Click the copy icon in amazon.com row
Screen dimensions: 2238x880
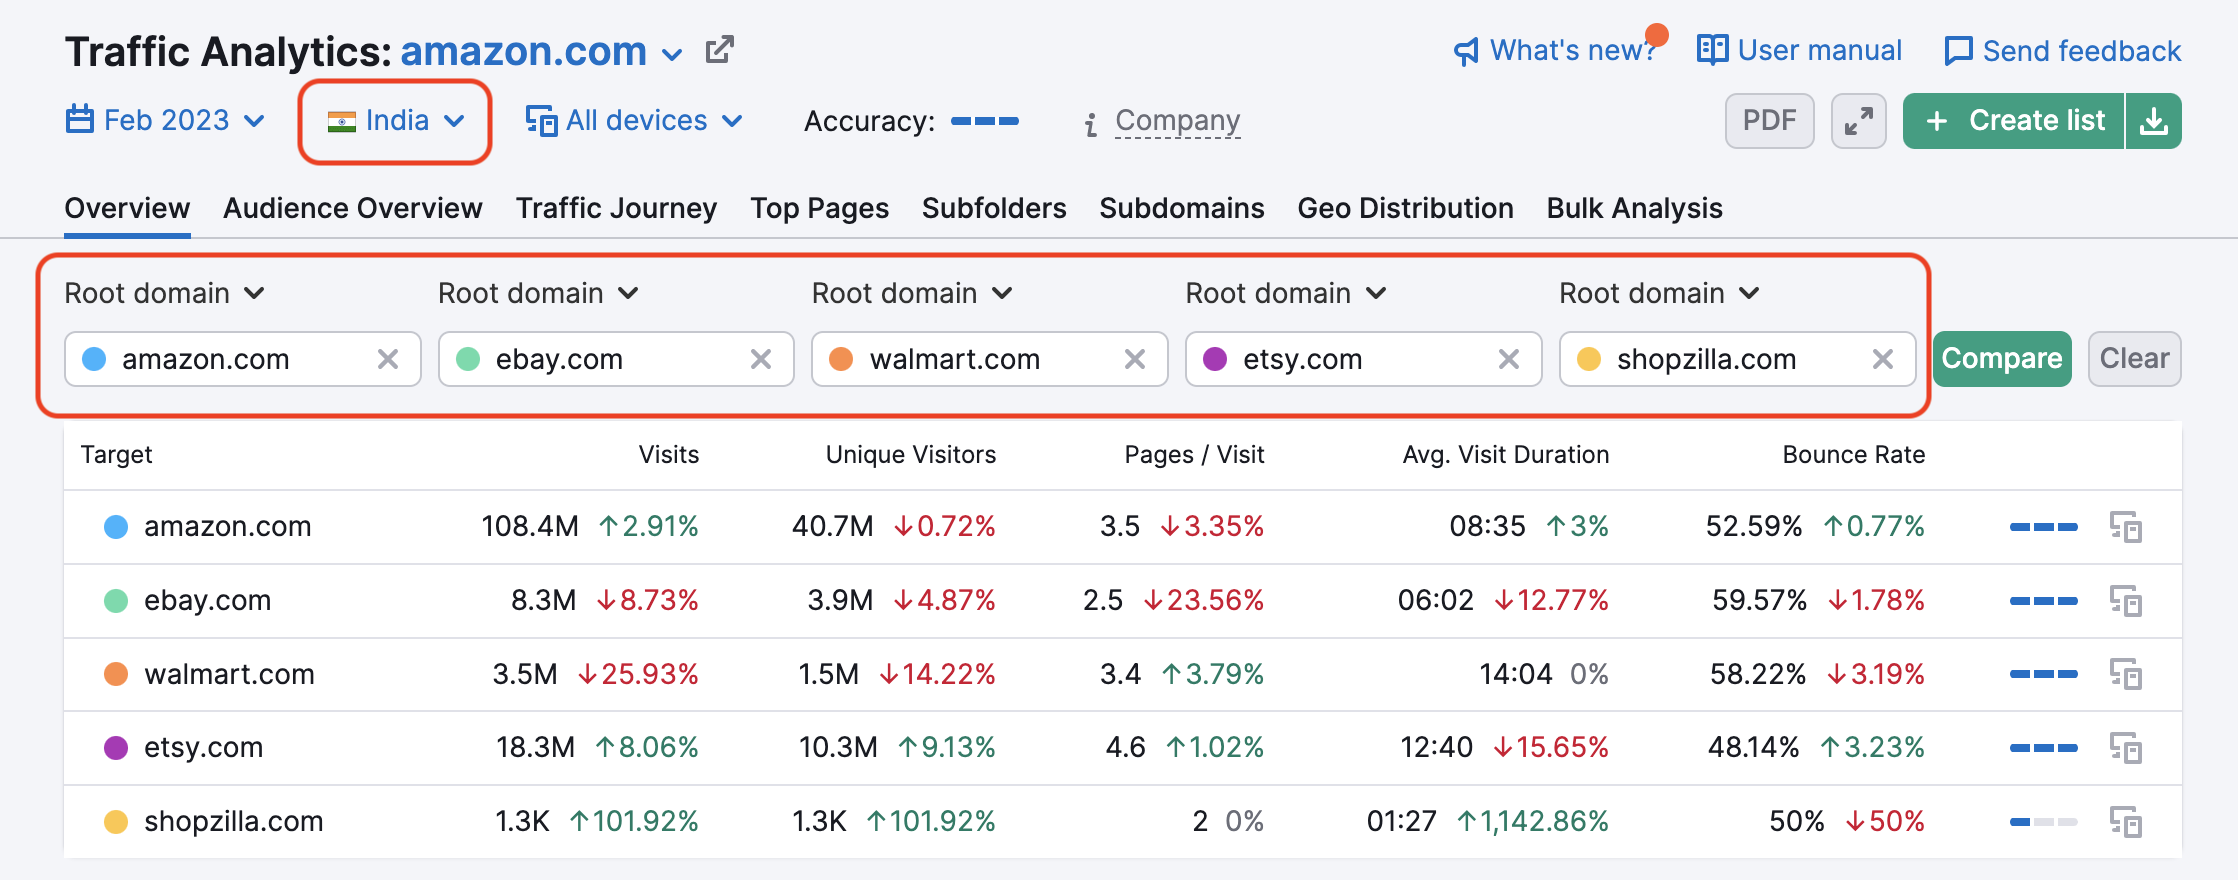point(2126,527)
